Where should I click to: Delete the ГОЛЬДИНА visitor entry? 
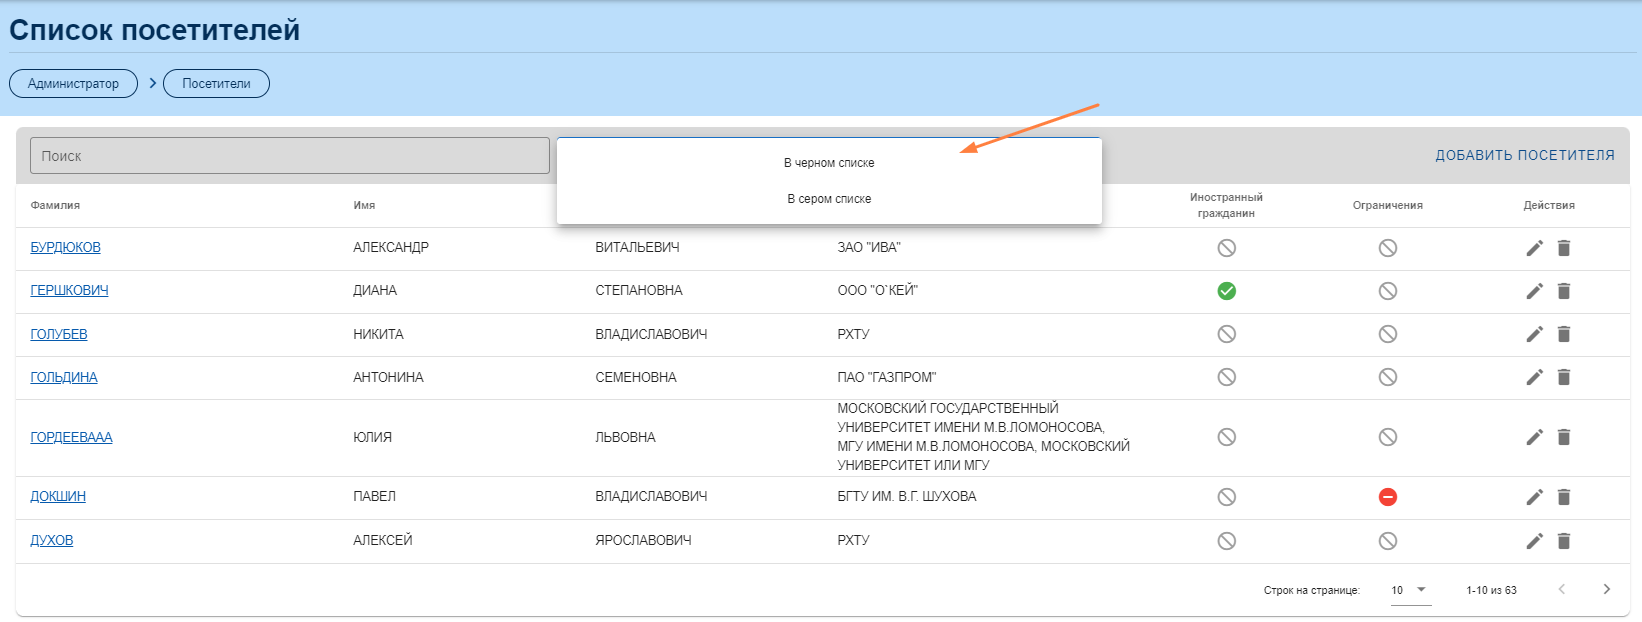(1564, 377)
